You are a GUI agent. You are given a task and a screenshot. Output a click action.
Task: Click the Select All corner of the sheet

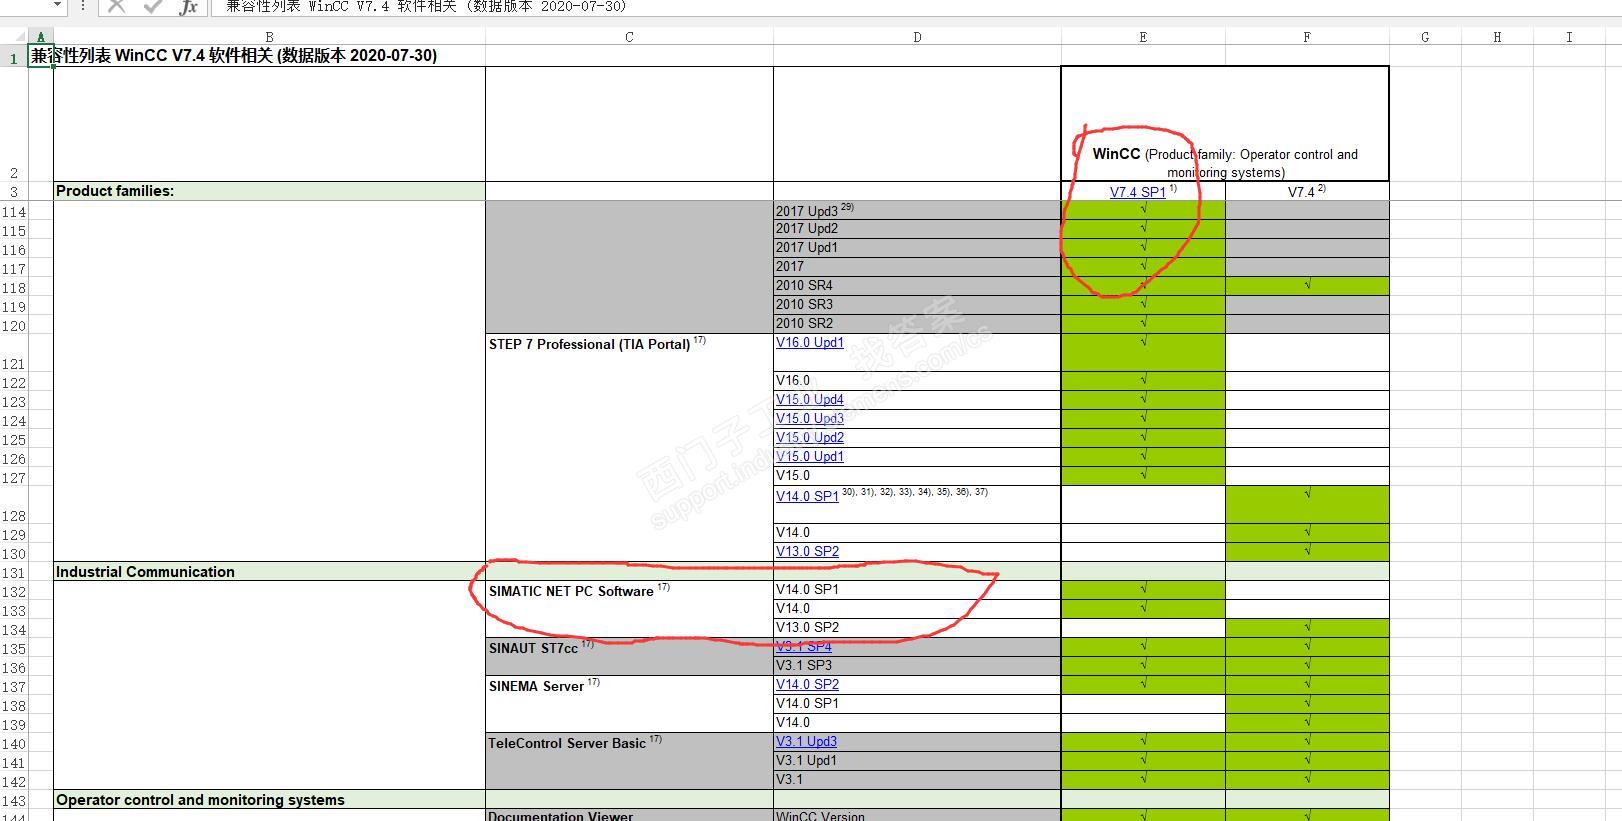pos(14,37)
